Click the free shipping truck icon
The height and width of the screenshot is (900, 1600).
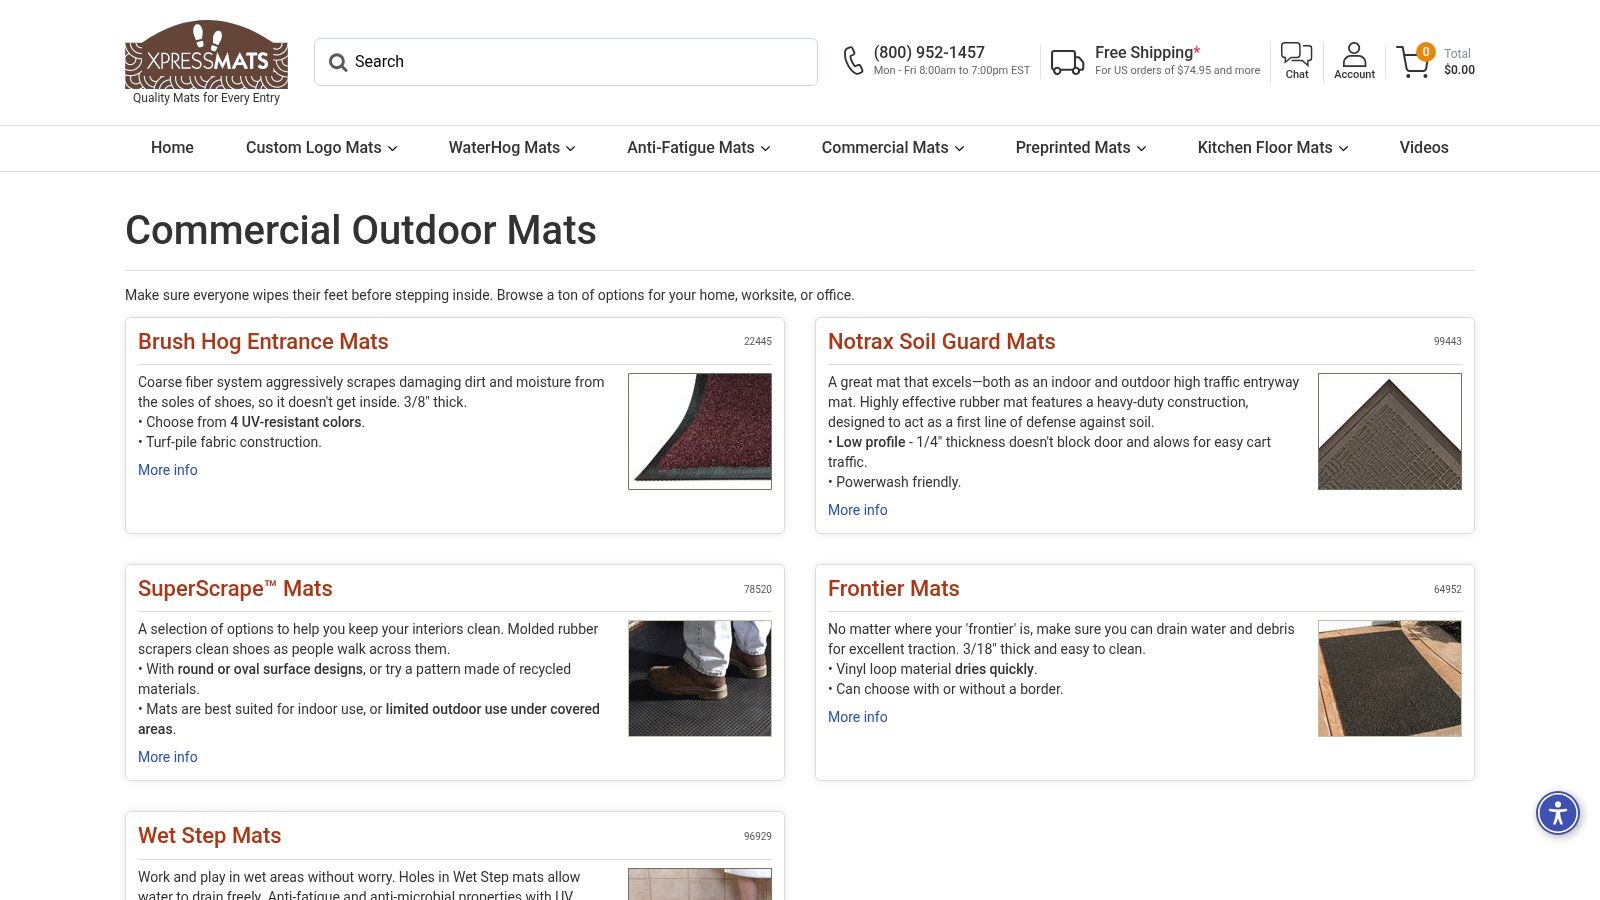1067,62
